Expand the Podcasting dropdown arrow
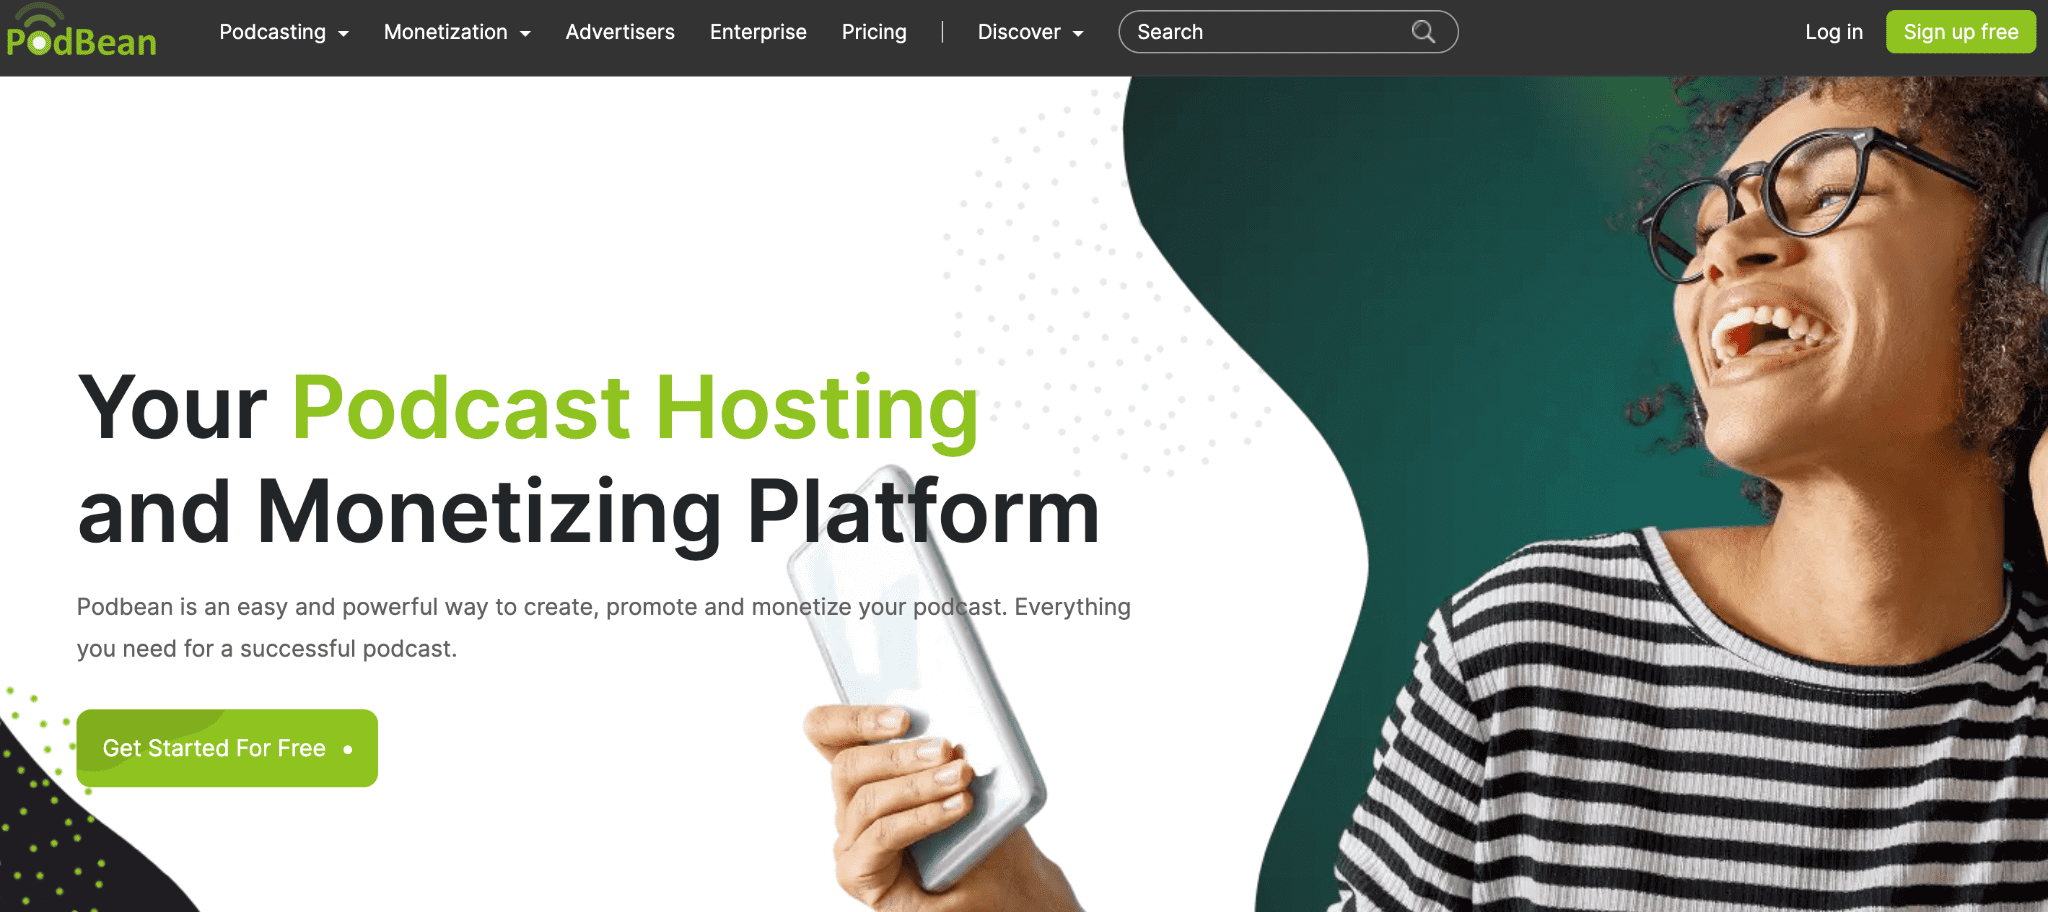The image size is (2048, 912). click(x=344, y=34)
